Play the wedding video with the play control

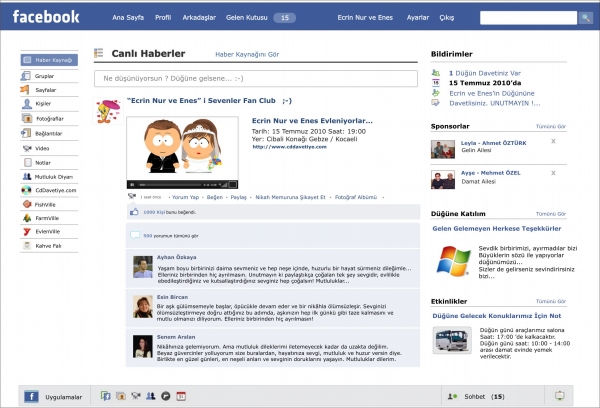[x=133, y=184]
